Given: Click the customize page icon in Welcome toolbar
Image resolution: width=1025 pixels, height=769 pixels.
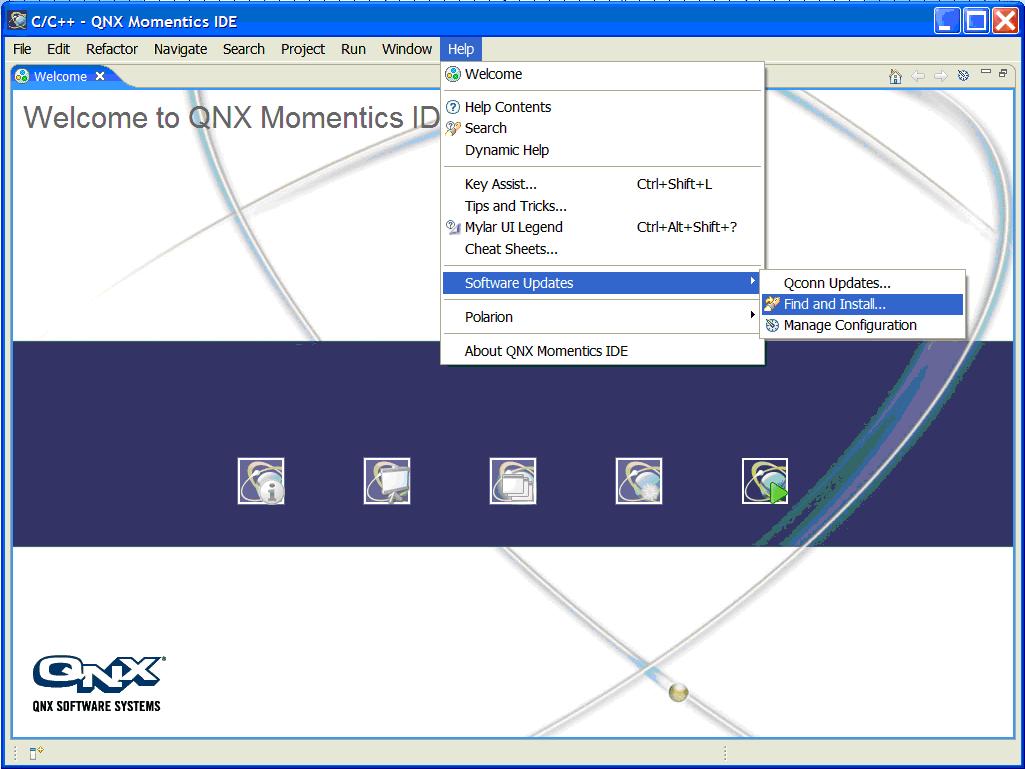Looking at the screenshot, I should [x=963, y=76].
